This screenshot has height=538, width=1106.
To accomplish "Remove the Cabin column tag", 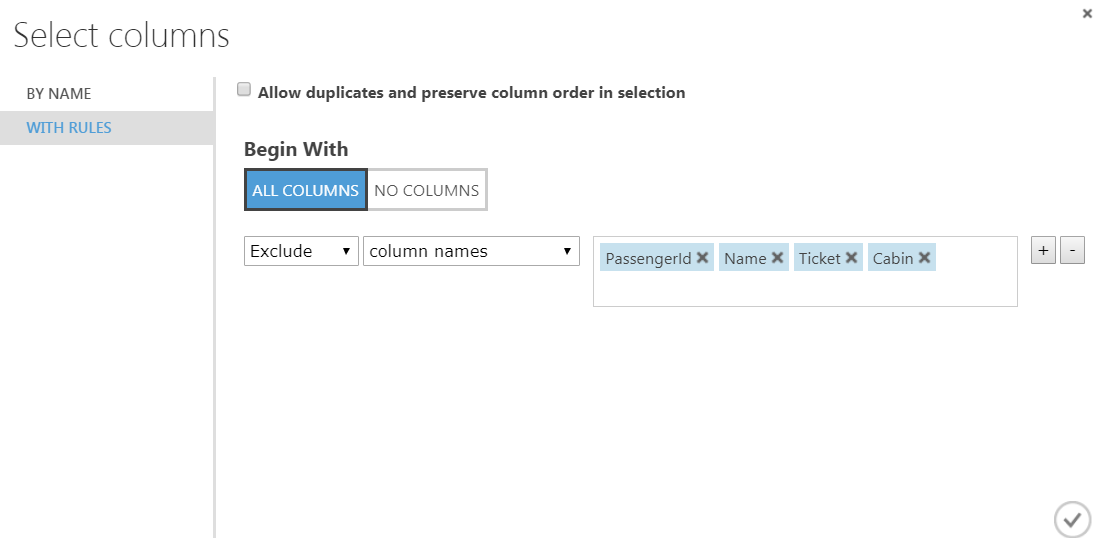I will pyautogui.click(x=925, y=258).
